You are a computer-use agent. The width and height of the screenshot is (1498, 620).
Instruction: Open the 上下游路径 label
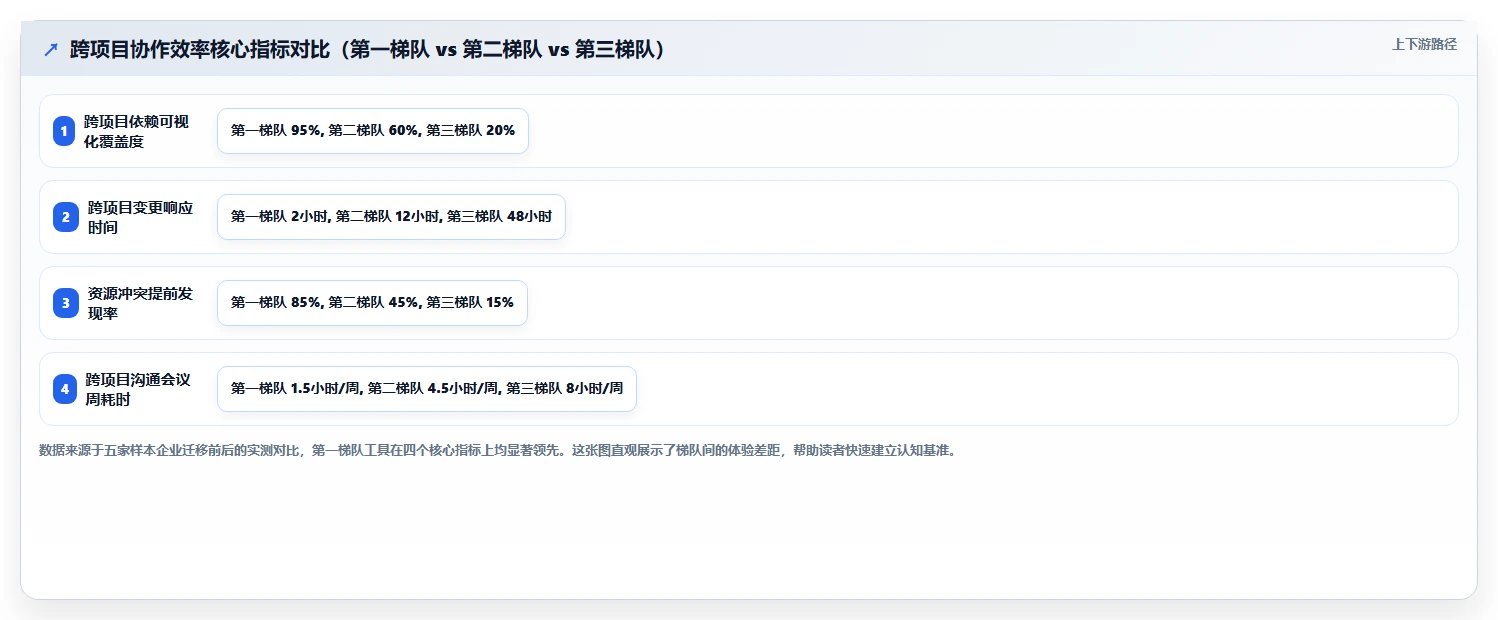pos(1424,44)
